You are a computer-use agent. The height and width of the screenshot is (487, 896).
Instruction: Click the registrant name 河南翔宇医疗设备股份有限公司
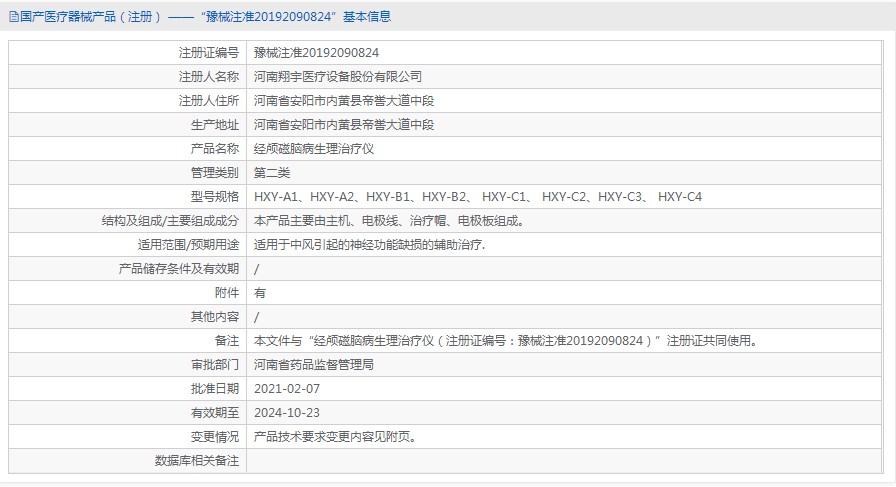pyautogui.click(x=338, y=76)
